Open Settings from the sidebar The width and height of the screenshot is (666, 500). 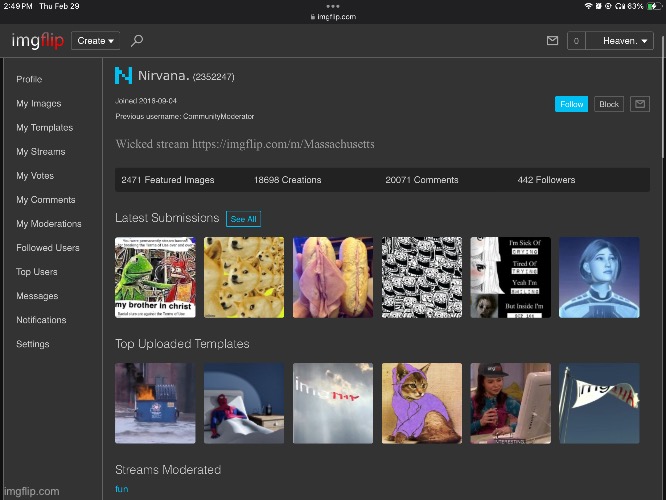coord(33,344)
